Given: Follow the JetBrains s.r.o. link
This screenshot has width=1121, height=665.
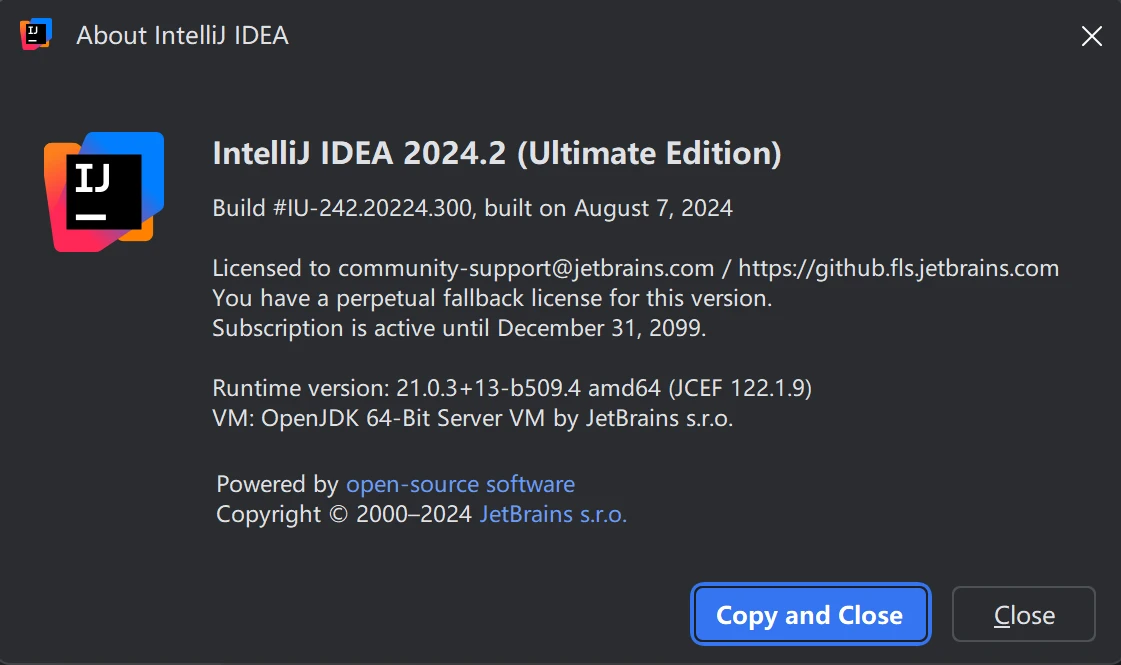Looking at the screenshot, I should pyautogui.click(x=553, y=515).
